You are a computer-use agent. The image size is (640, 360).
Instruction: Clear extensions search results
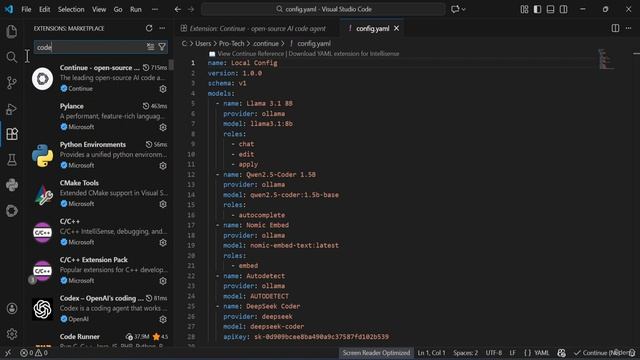point(150,47)
